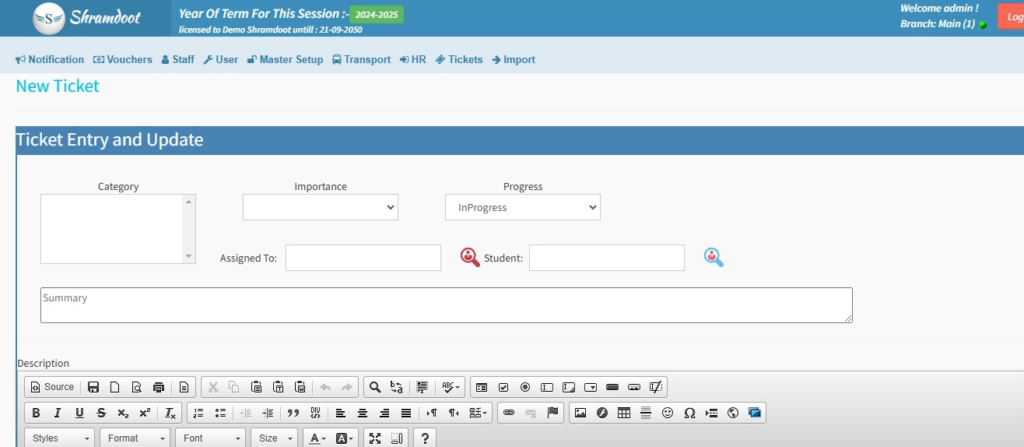Open the Importance dropdown
Screen dimensions: 1024x447
point(320,207)
